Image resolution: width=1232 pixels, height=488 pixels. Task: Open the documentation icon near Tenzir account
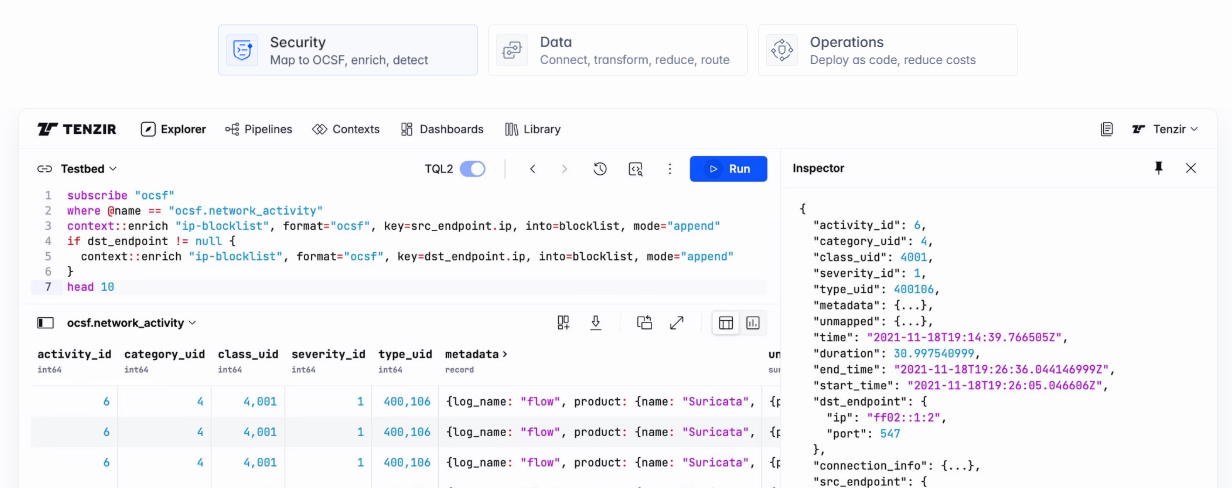[1107, 129]
